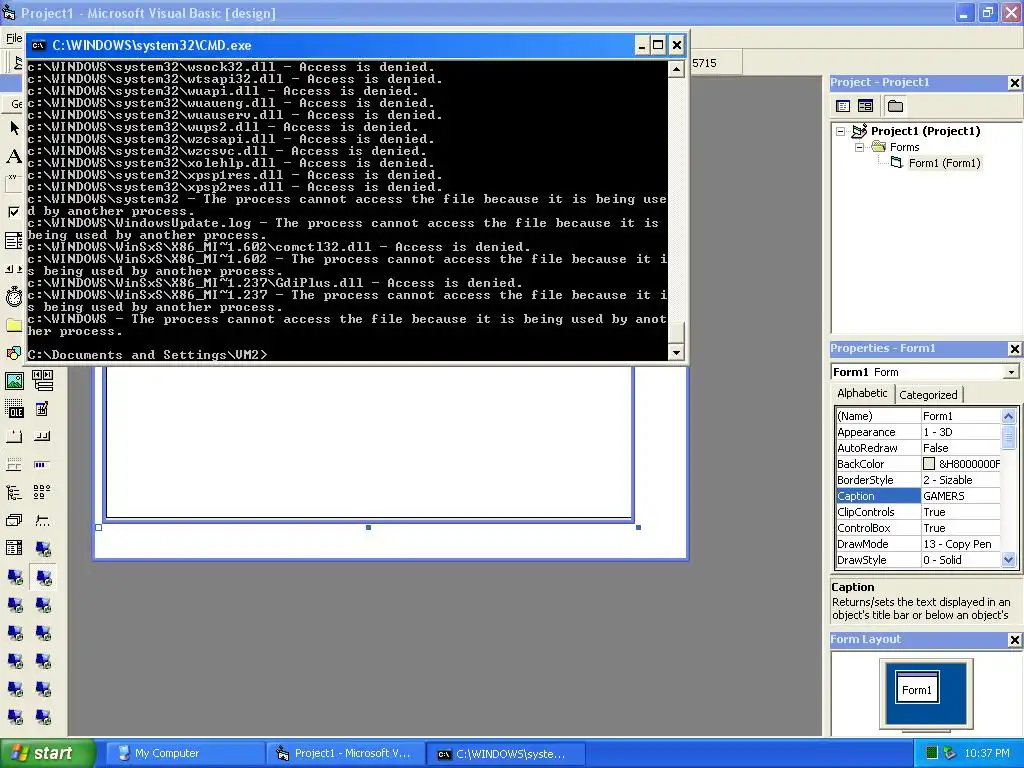The width and height of the screenshot is (1024, 768).
Task: Select the StatusBar control tool
Action: (14, 465)
